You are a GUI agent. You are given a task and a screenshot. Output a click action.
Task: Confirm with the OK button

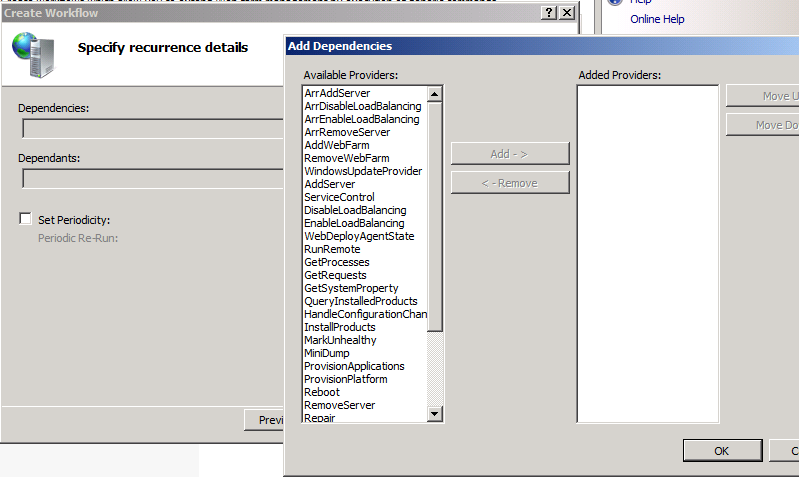coord(722,451)
